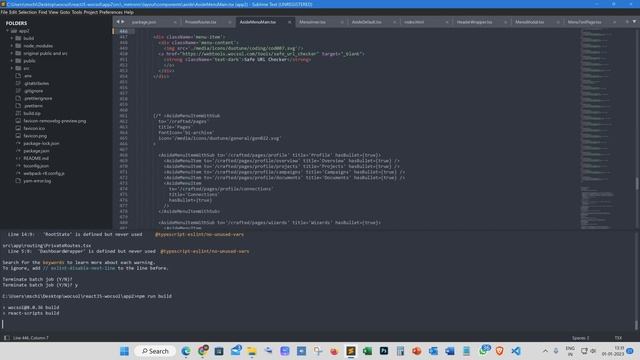Click line and column status text
Screen dimensions: 640x360
point(31,338)
